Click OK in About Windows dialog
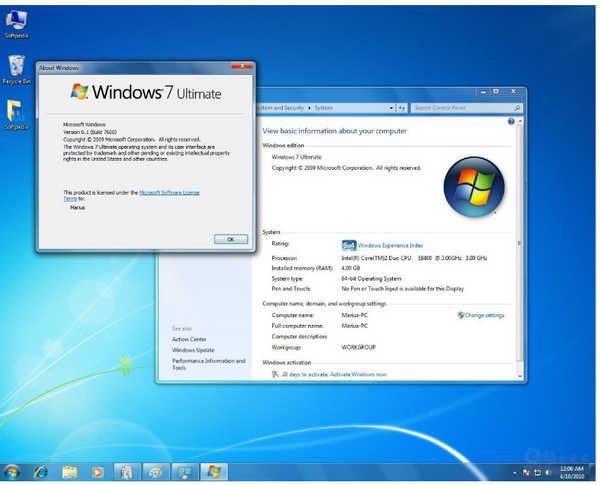This screenshot has height=485, width=600. pos(231,239)
